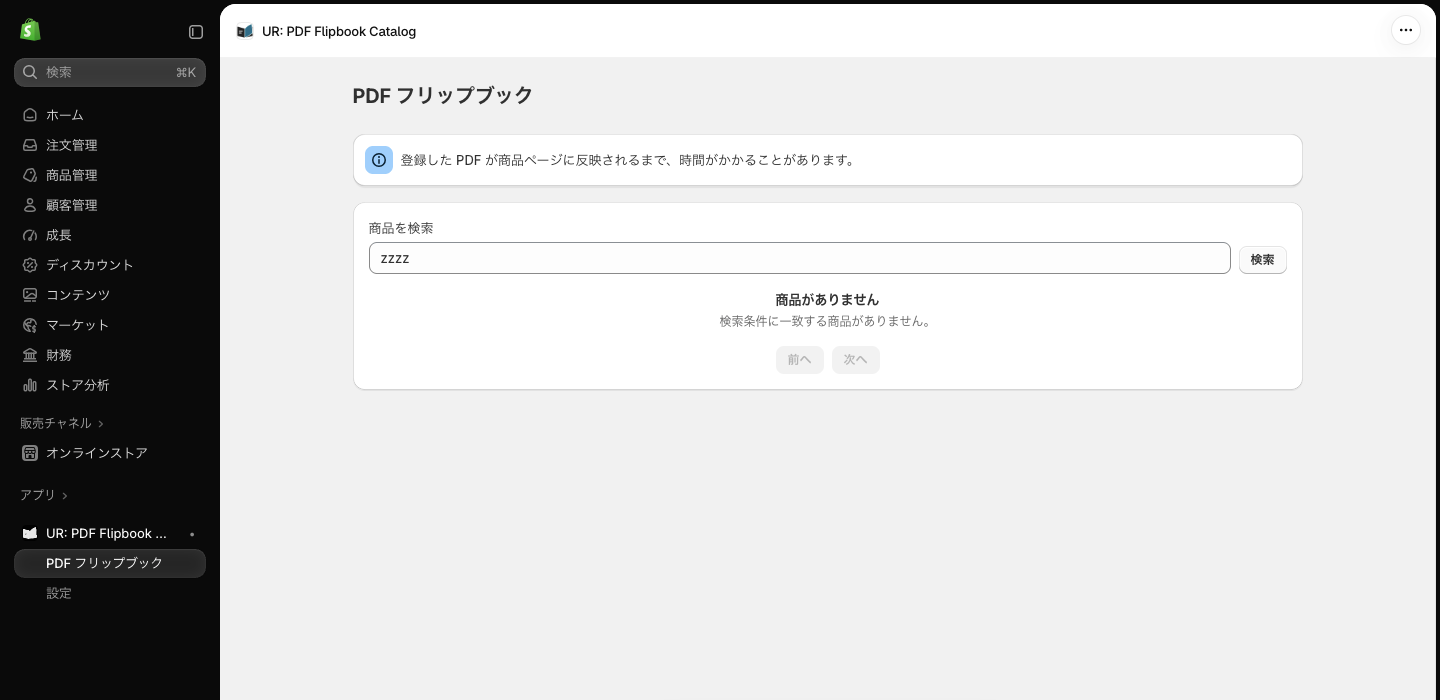Click the Shopify logo icon
Viewport: 1440px width, 700px height.
point(30,30)
